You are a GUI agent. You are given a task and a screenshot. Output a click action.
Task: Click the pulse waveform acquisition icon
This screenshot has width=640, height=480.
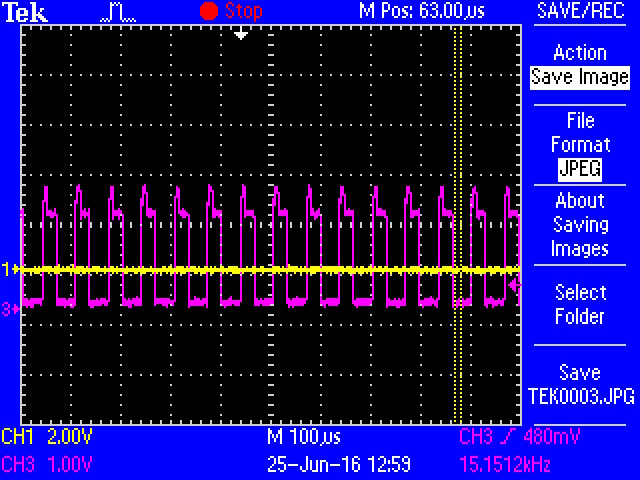118,13
